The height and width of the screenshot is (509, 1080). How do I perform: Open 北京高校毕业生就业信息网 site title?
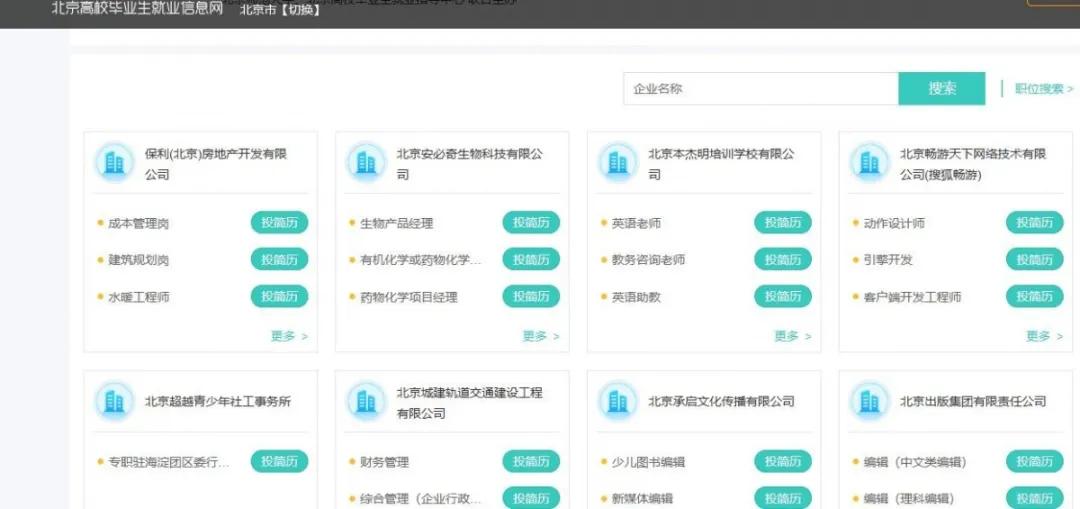click(x=138, y=8)
